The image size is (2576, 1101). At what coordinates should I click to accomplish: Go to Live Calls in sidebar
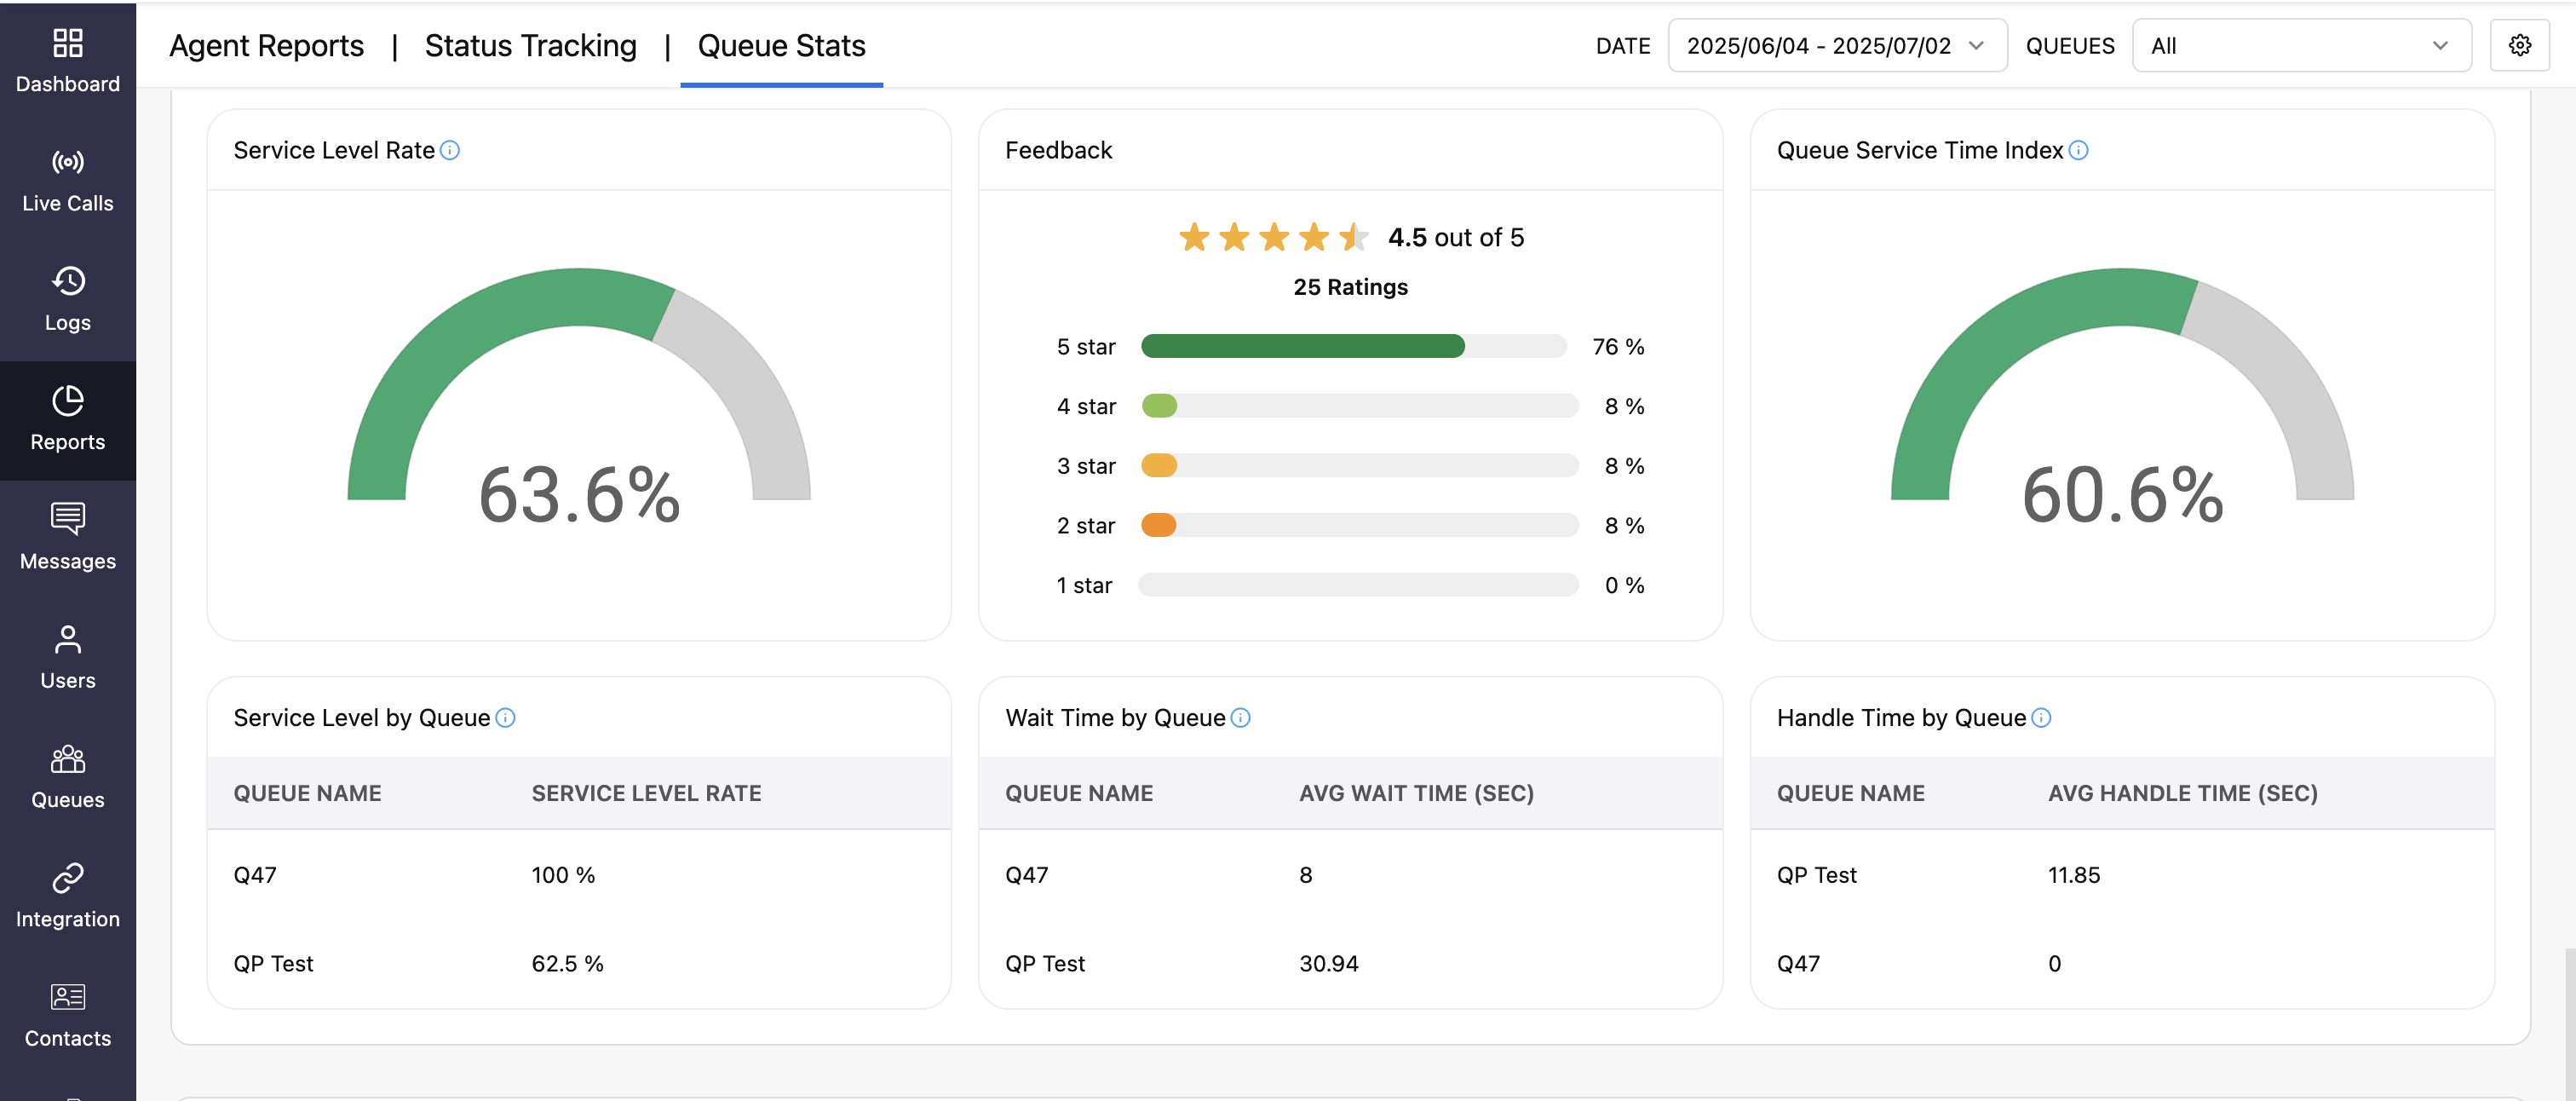coord(67,180)
